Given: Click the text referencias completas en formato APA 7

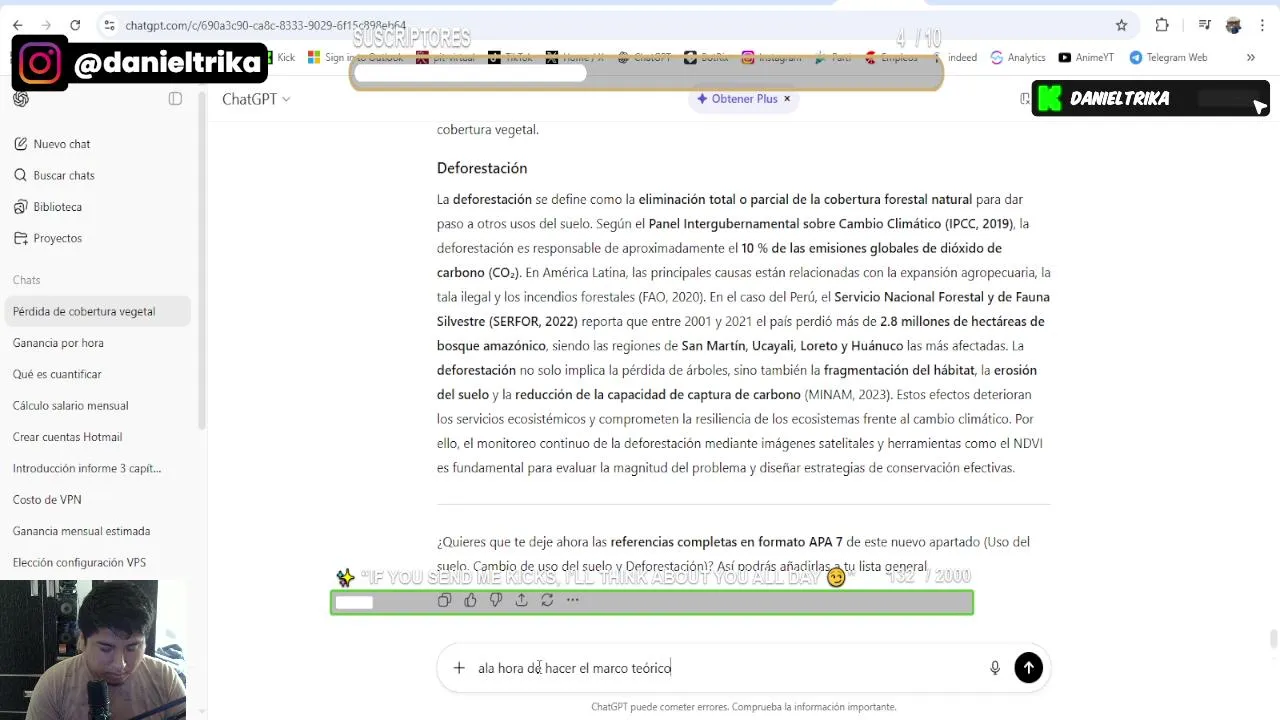Looking at the screenshot, I should 726,542.
